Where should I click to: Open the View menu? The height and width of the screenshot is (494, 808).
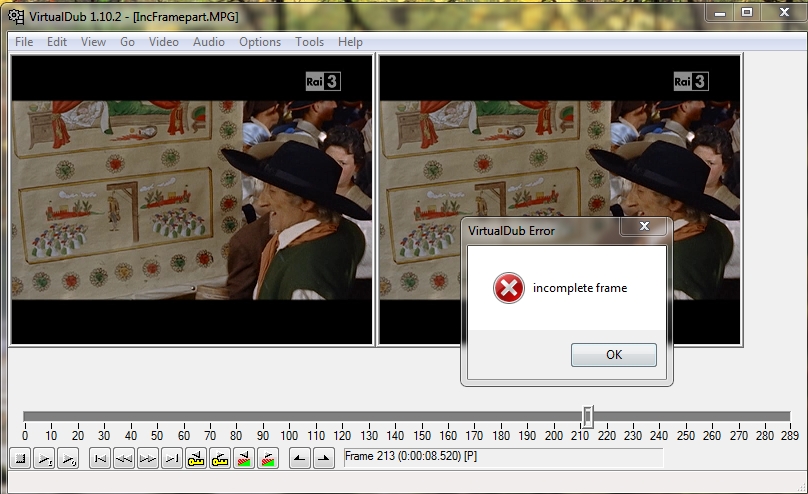click(93, 42)
